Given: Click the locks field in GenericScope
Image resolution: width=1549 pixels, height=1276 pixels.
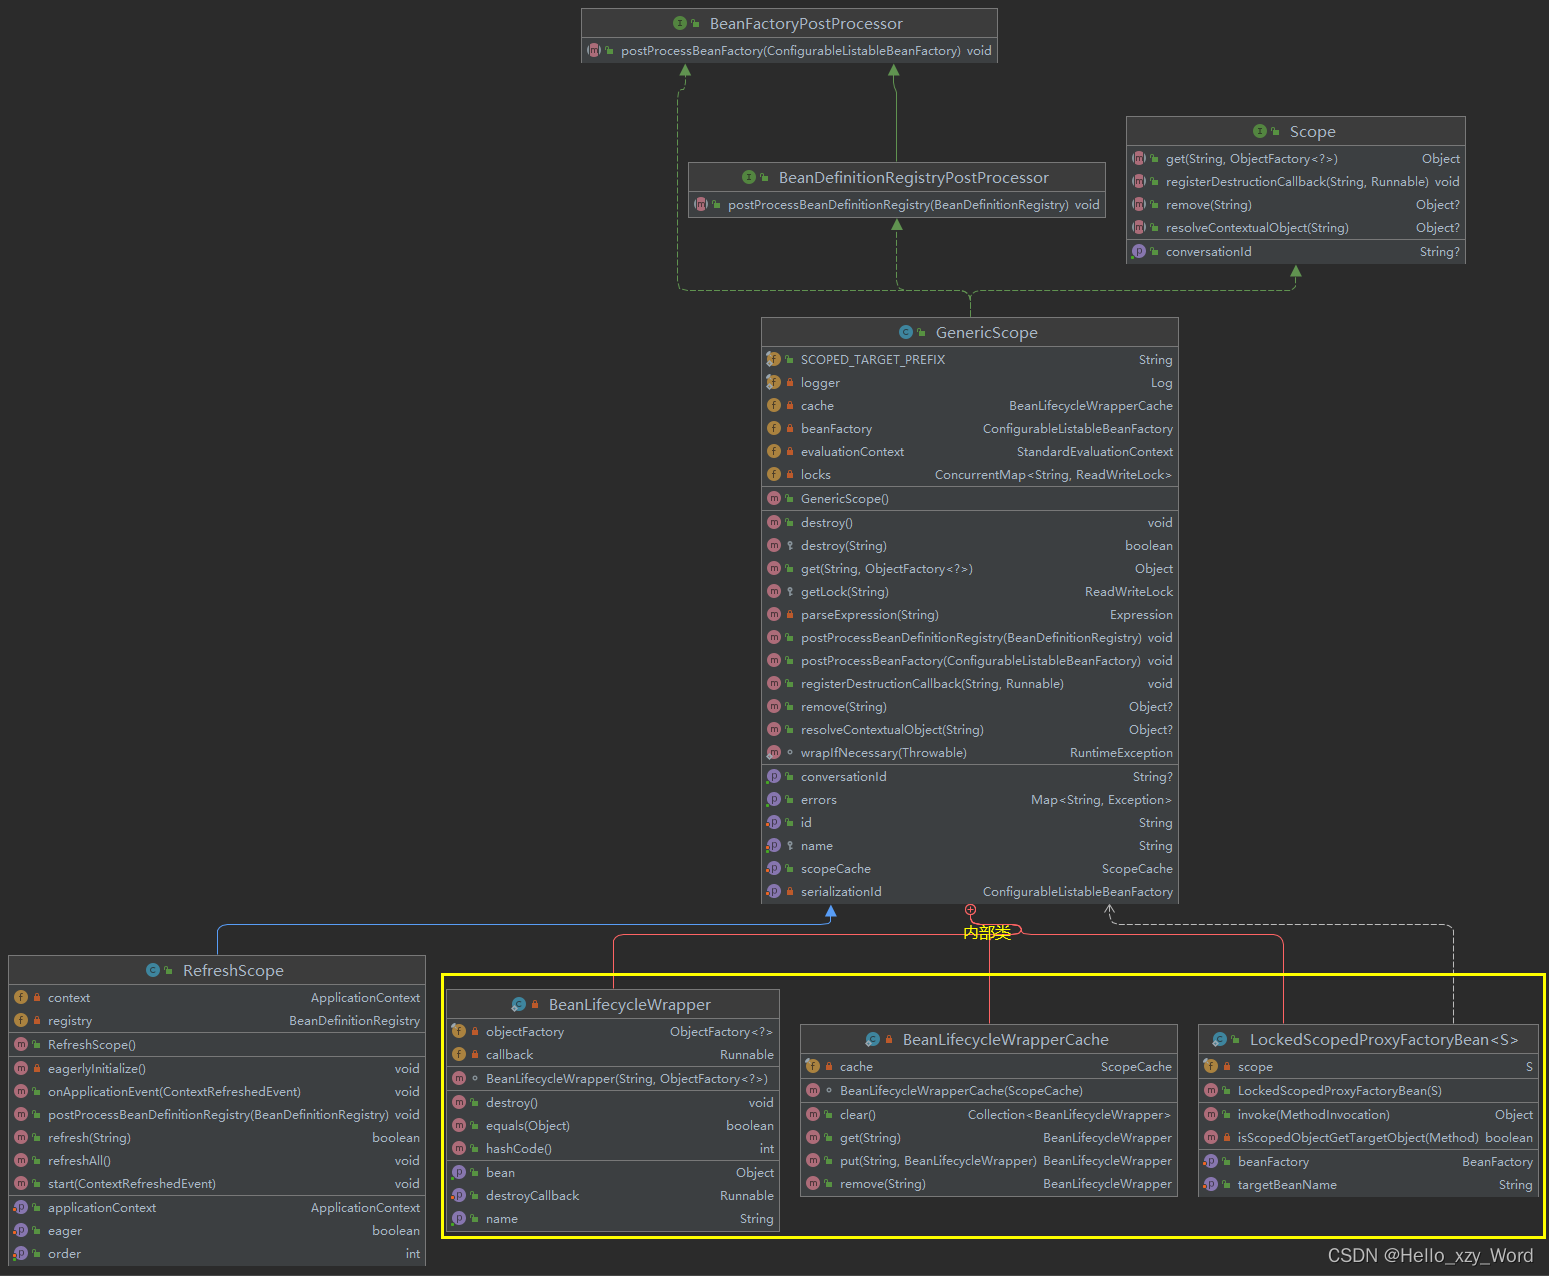Looking at the screenshot, I should [970, 475].
